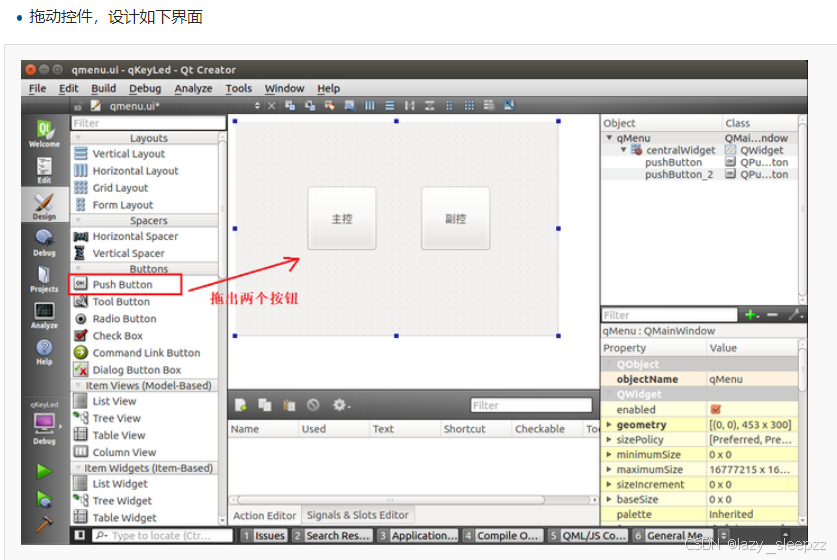Toggle the enabled property checkbox
Viewport: 837px width, 560px height.
point(716,409)
